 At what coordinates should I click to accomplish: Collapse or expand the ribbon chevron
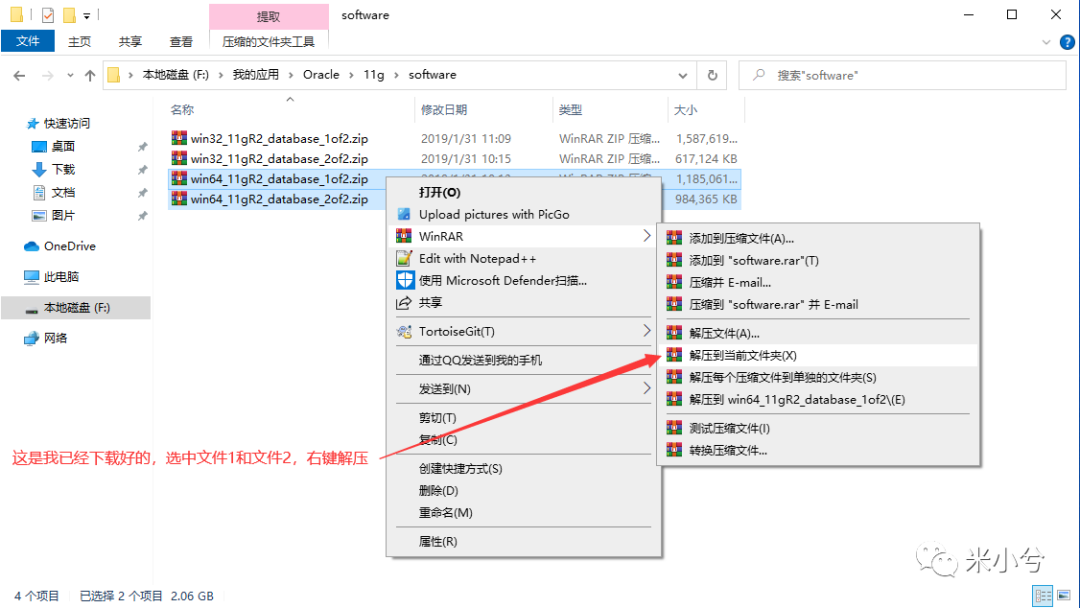click(1046, 42)
